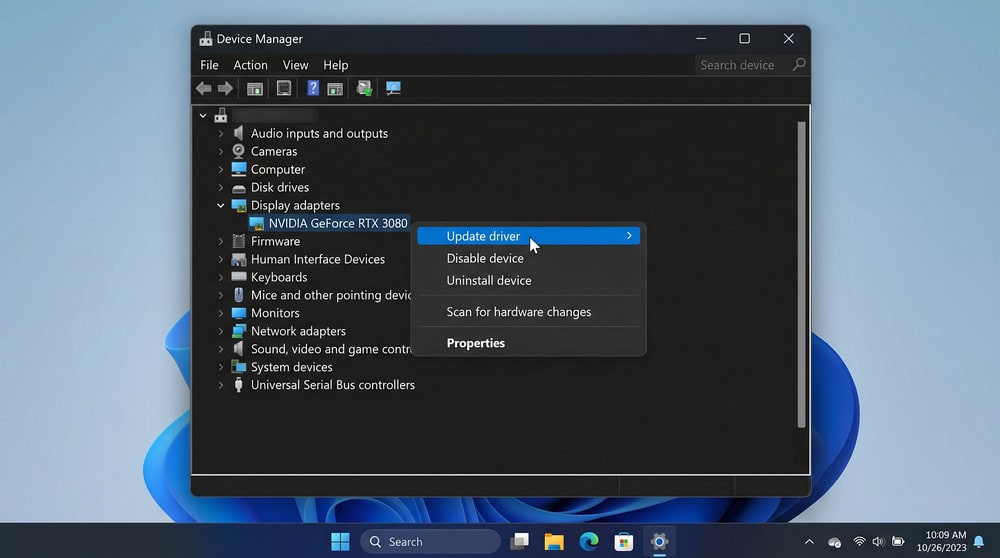1000x558 pixels.
Task: Click the System devices icon
Action: [x=239, y=367]
